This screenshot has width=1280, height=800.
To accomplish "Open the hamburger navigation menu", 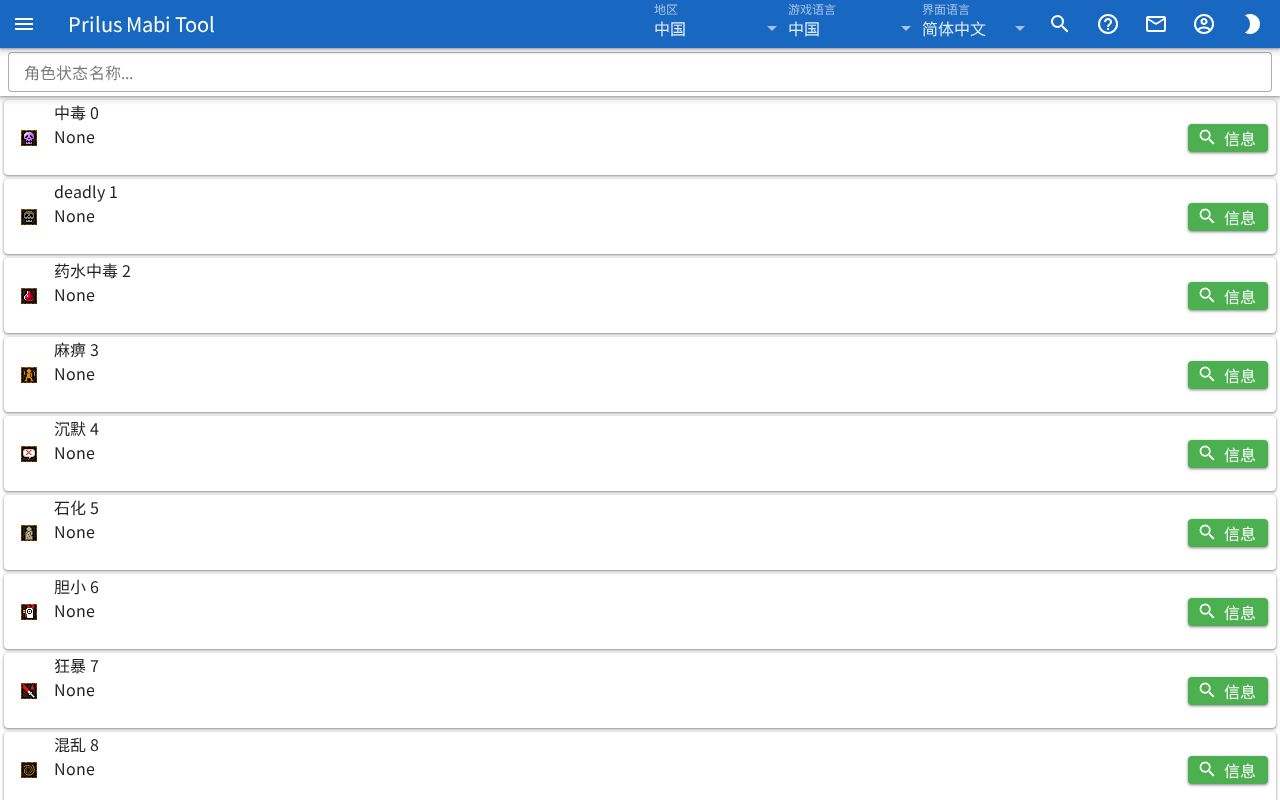I will pos(24,24).
